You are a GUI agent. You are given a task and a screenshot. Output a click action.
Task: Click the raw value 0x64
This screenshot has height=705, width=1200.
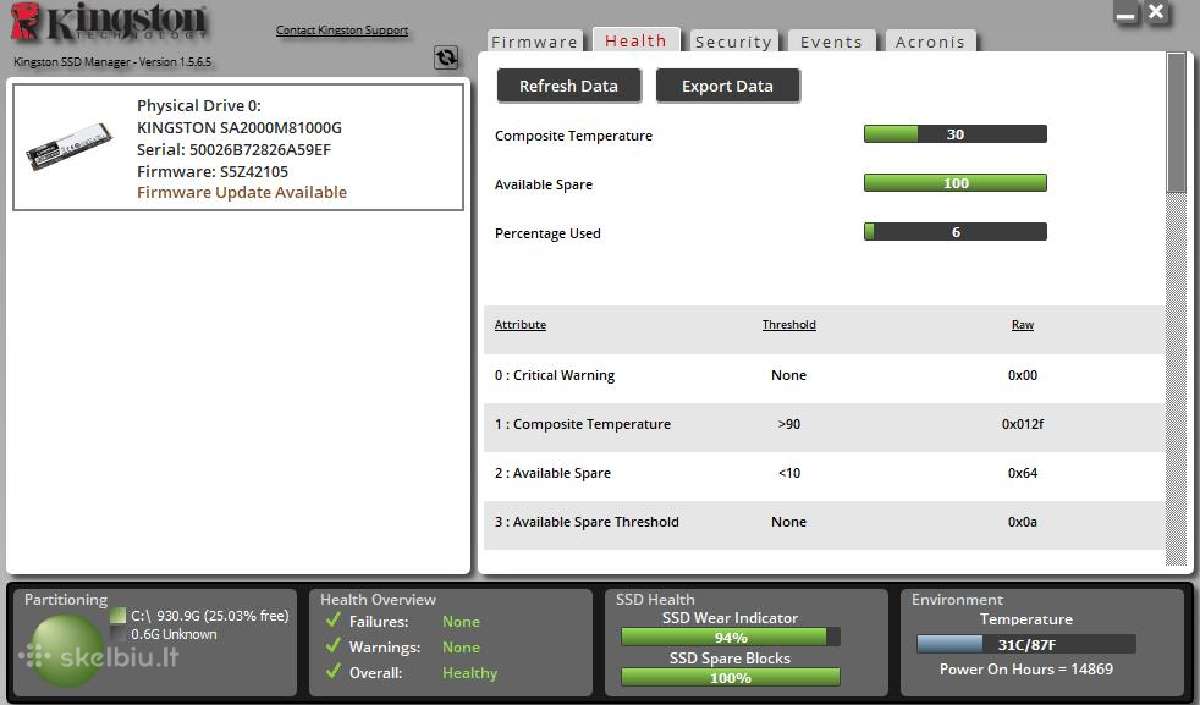point(1023,473)
